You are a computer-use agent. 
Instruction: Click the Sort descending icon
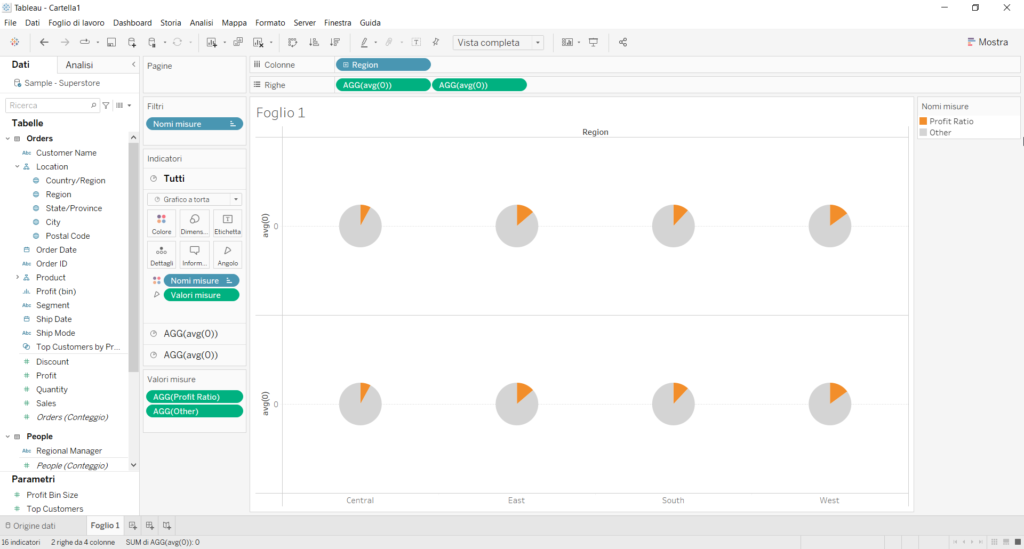pos(335,42)
